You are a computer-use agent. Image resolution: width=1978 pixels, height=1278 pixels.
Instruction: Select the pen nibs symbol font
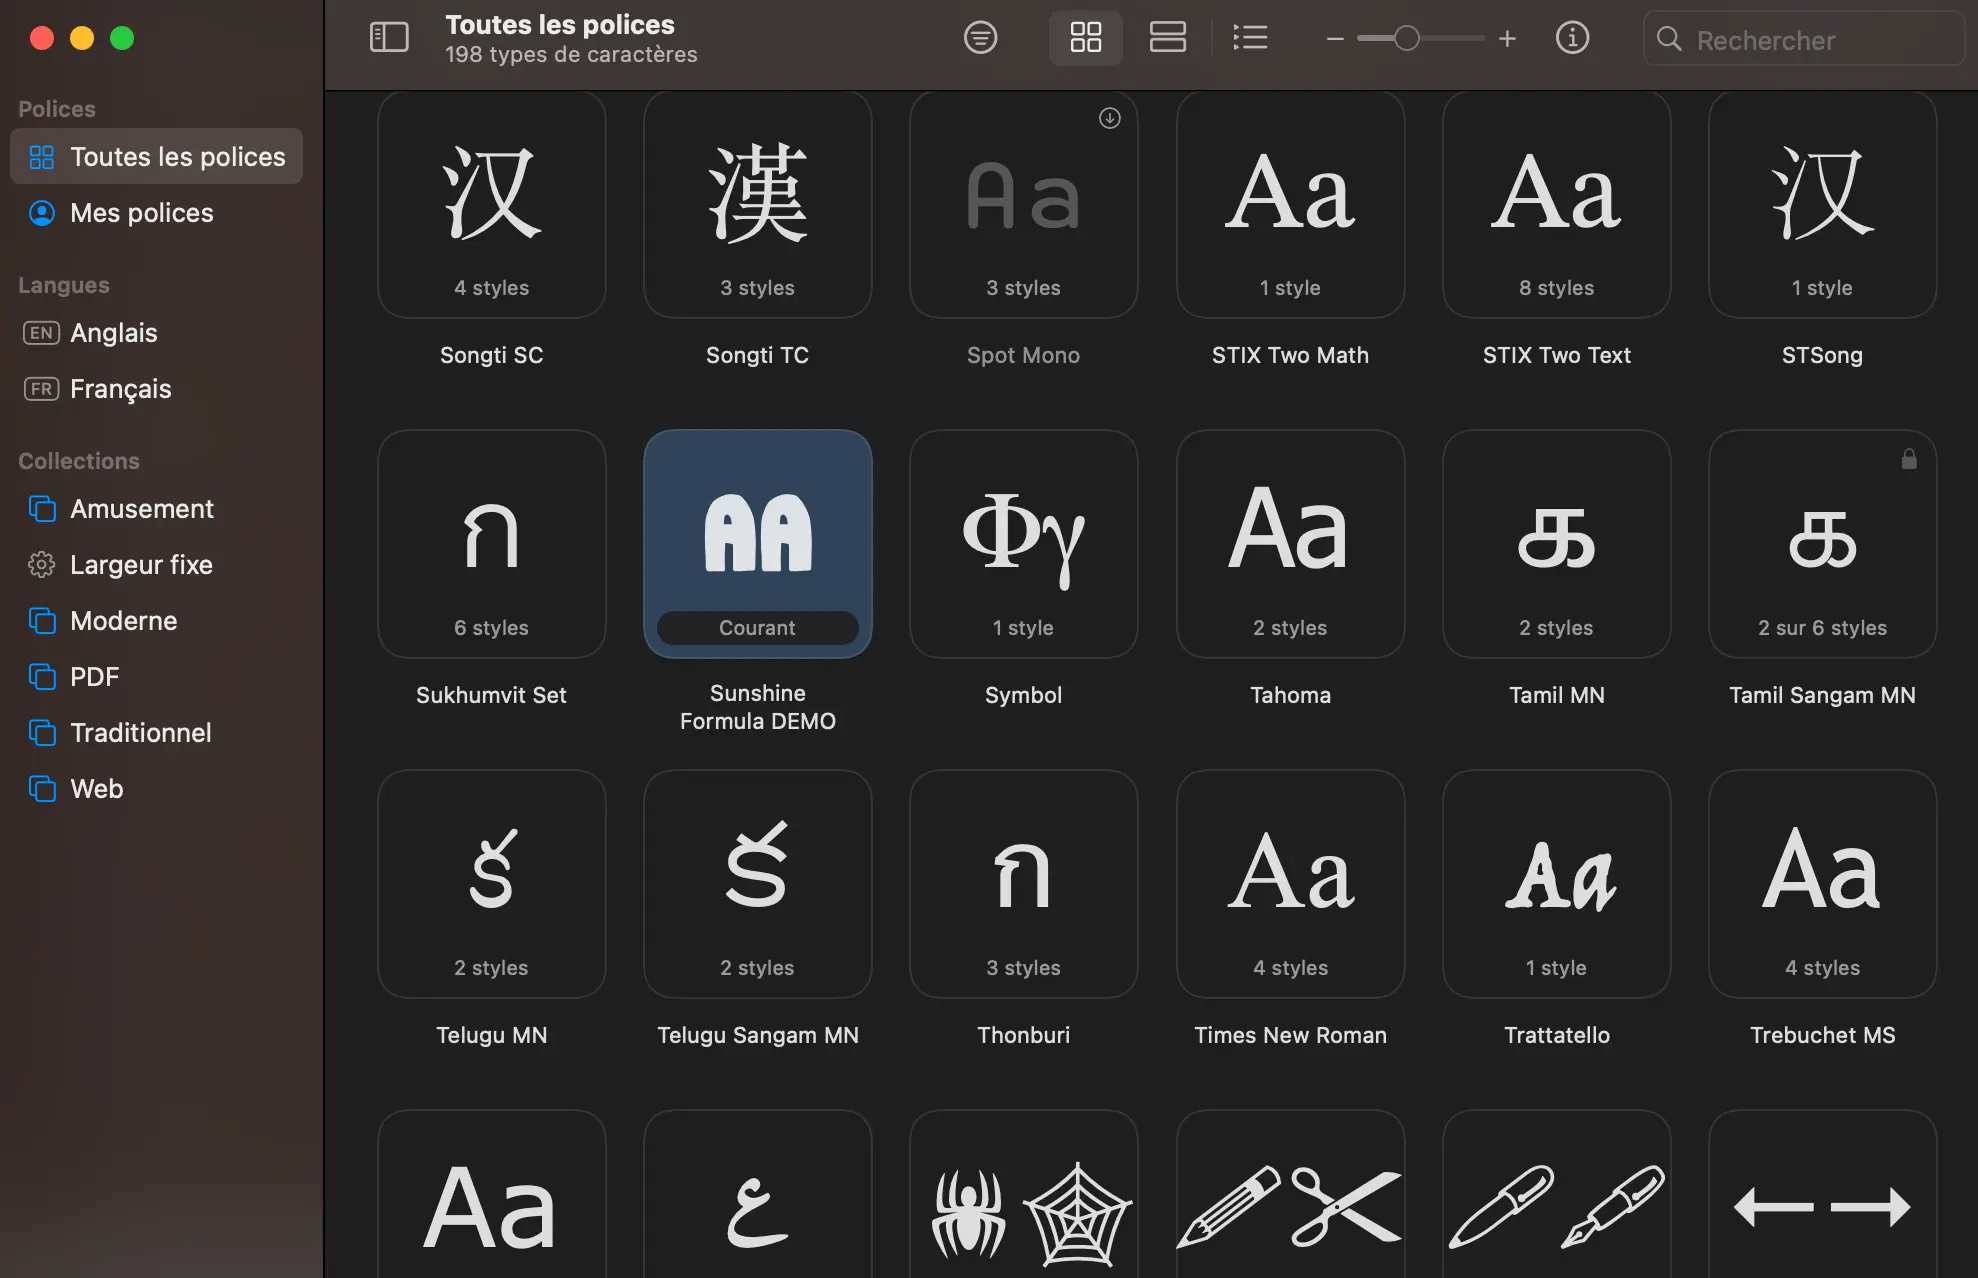pyautogui.click(x=1556, y=1195)
